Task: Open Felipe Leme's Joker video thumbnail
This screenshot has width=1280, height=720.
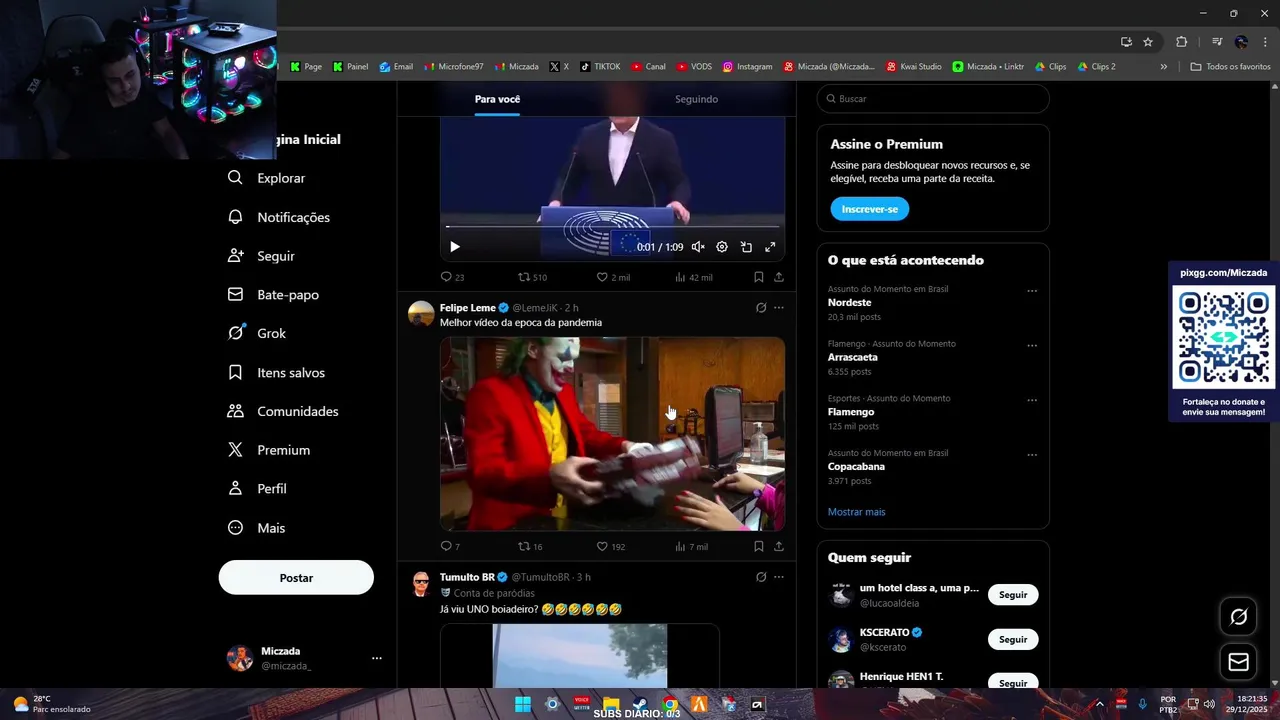Action: pos(612,434)
